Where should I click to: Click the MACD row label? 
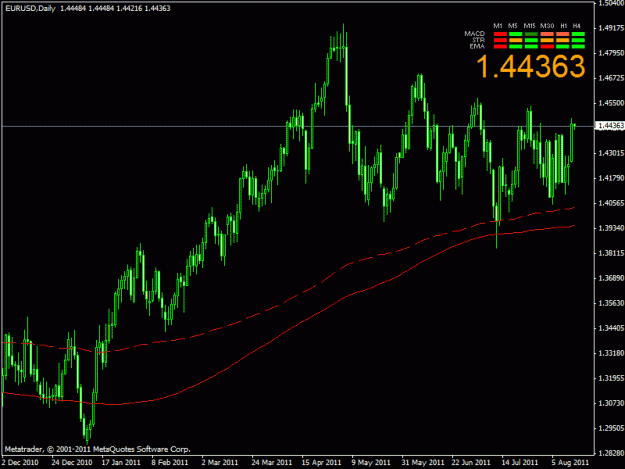pyautogui.click(x=475, y=34)
